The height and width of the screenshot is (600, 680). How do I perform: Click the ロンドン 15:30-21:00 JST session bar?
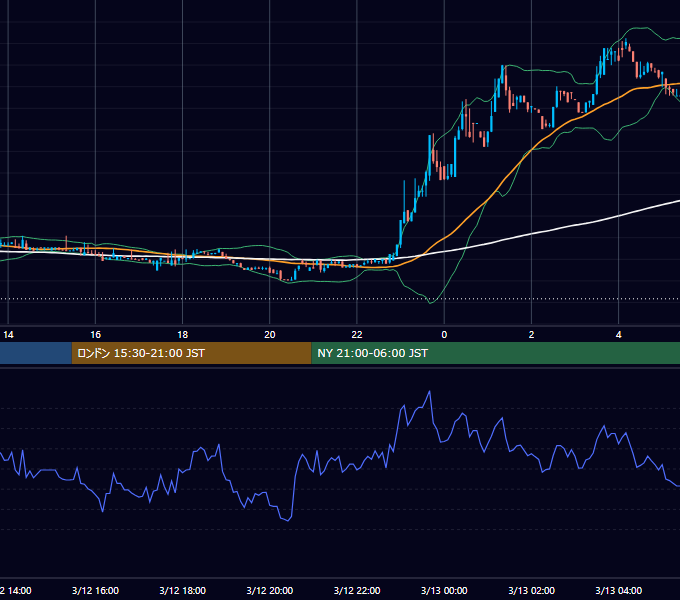pyautogui.click(x=191, y=353)
